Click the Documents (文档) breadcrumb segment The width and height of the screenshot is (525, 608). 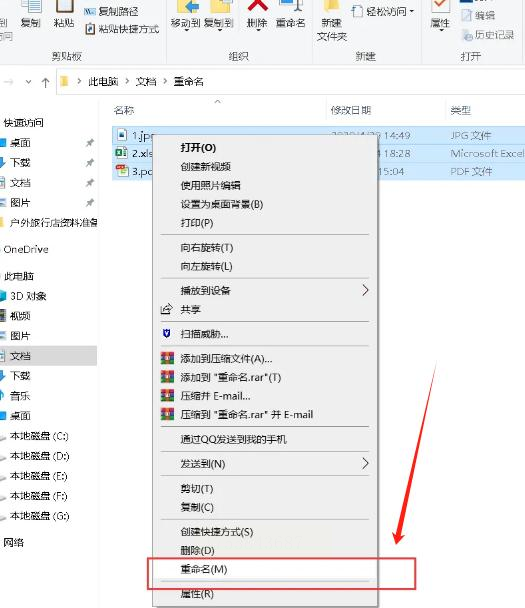146,81
